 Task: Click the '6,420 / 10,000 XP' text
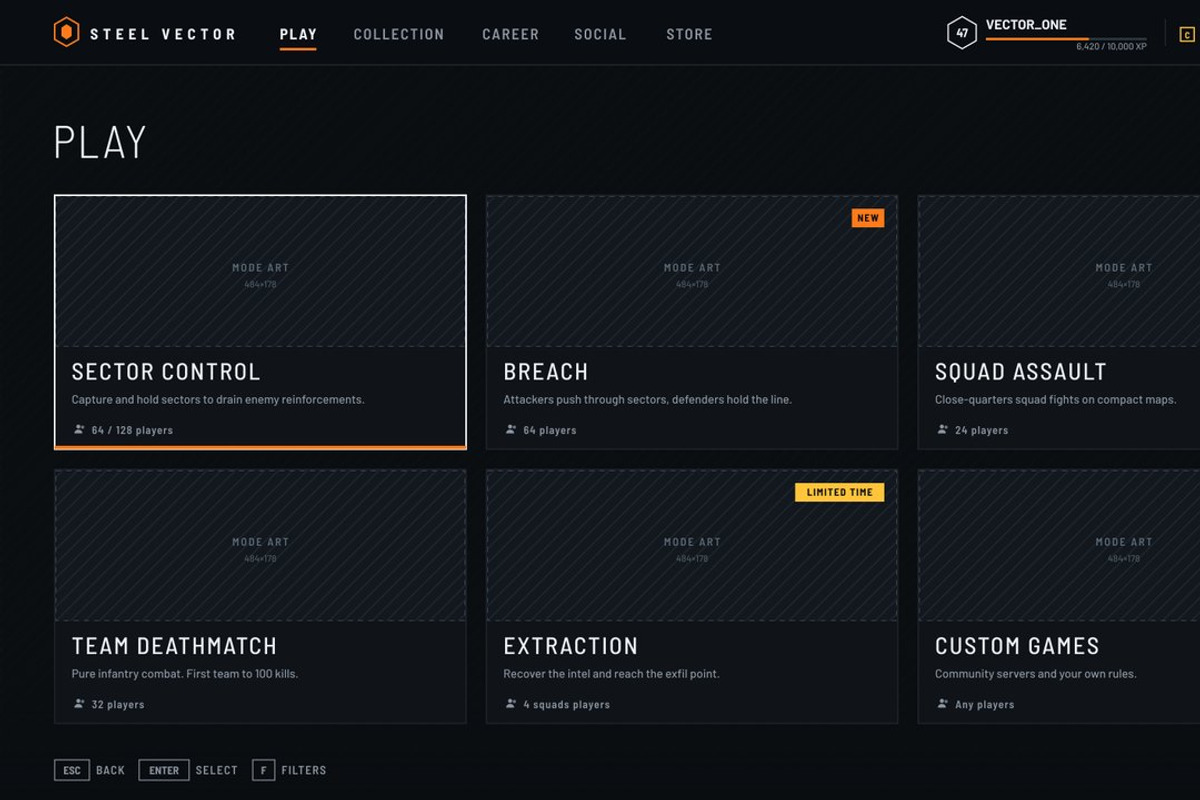click(1111, 47)
